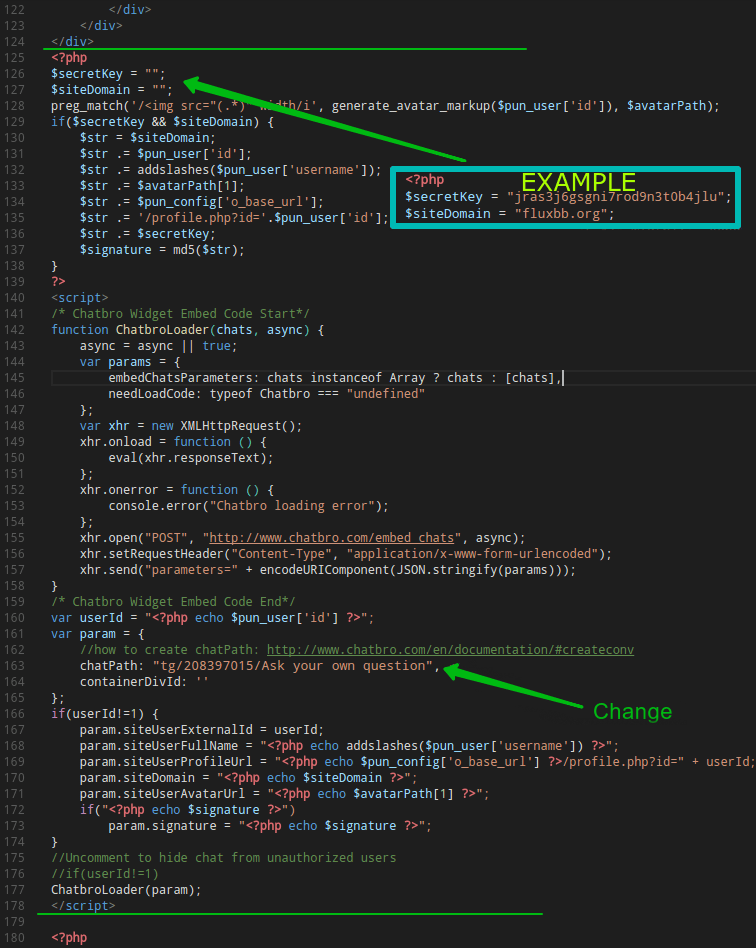Click the param.signature assignment line

270,826
